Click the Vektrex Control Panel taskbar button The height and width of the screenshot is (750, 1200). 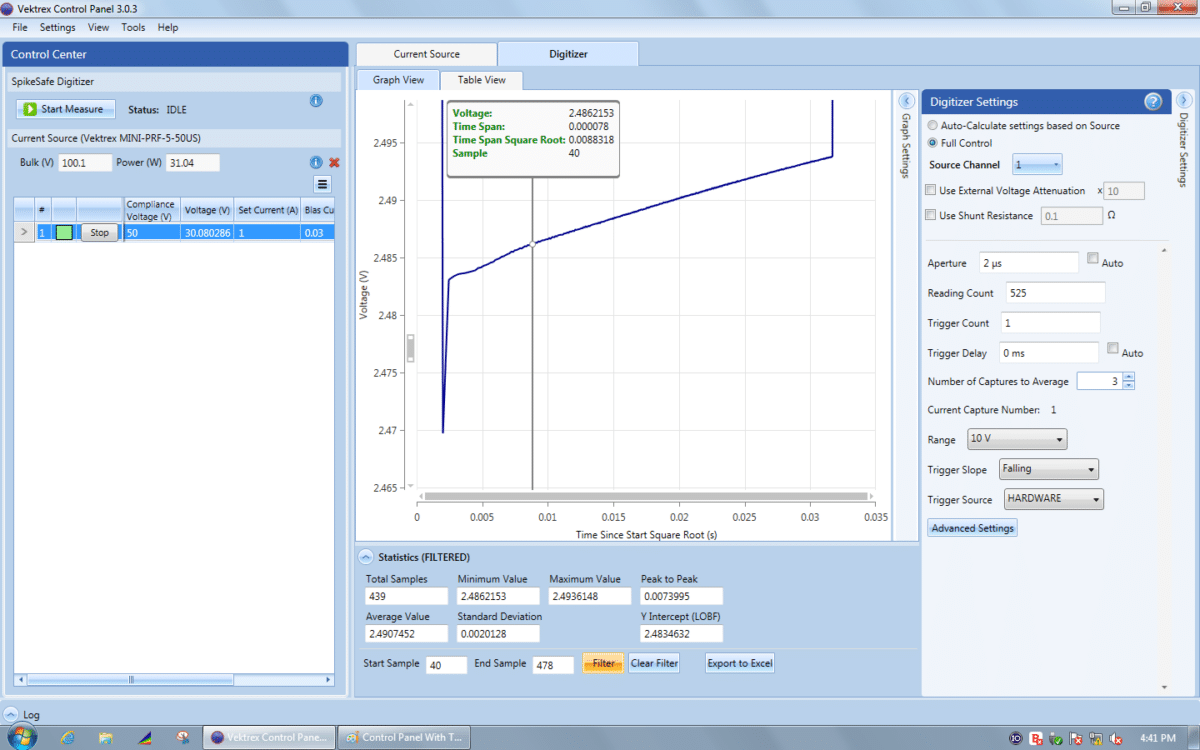(268, 738)
